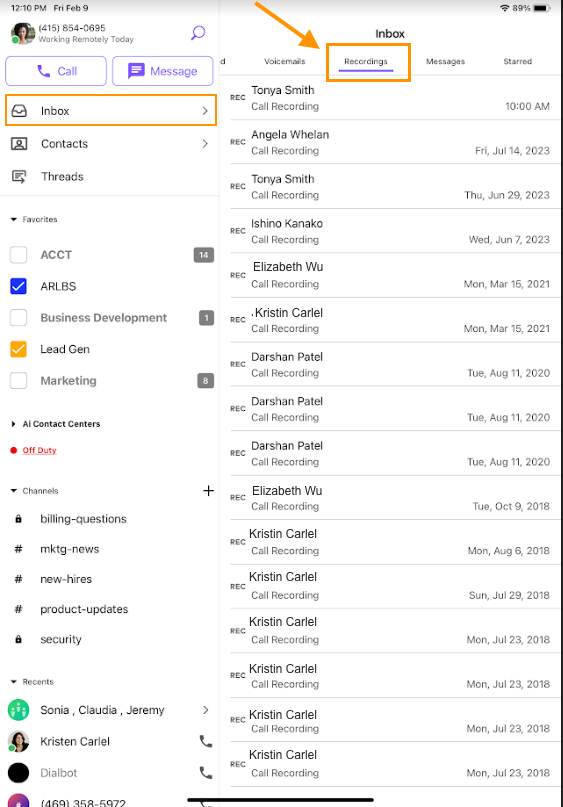Open Angela Whelan's Jul 14 recording
This screenshot has height=807, width=563.
coord(395,142)
